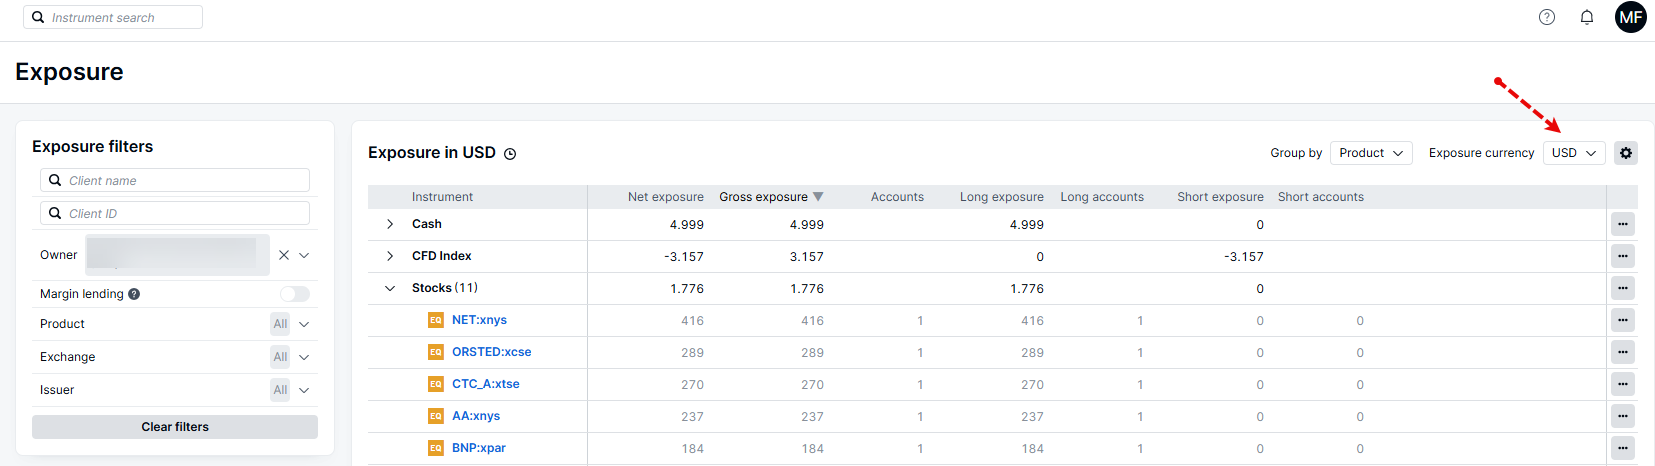This screenshot has height=466, width=1655.
Task: Open more options for the NET:xnys row
Action: click(x=1622, y=320)
